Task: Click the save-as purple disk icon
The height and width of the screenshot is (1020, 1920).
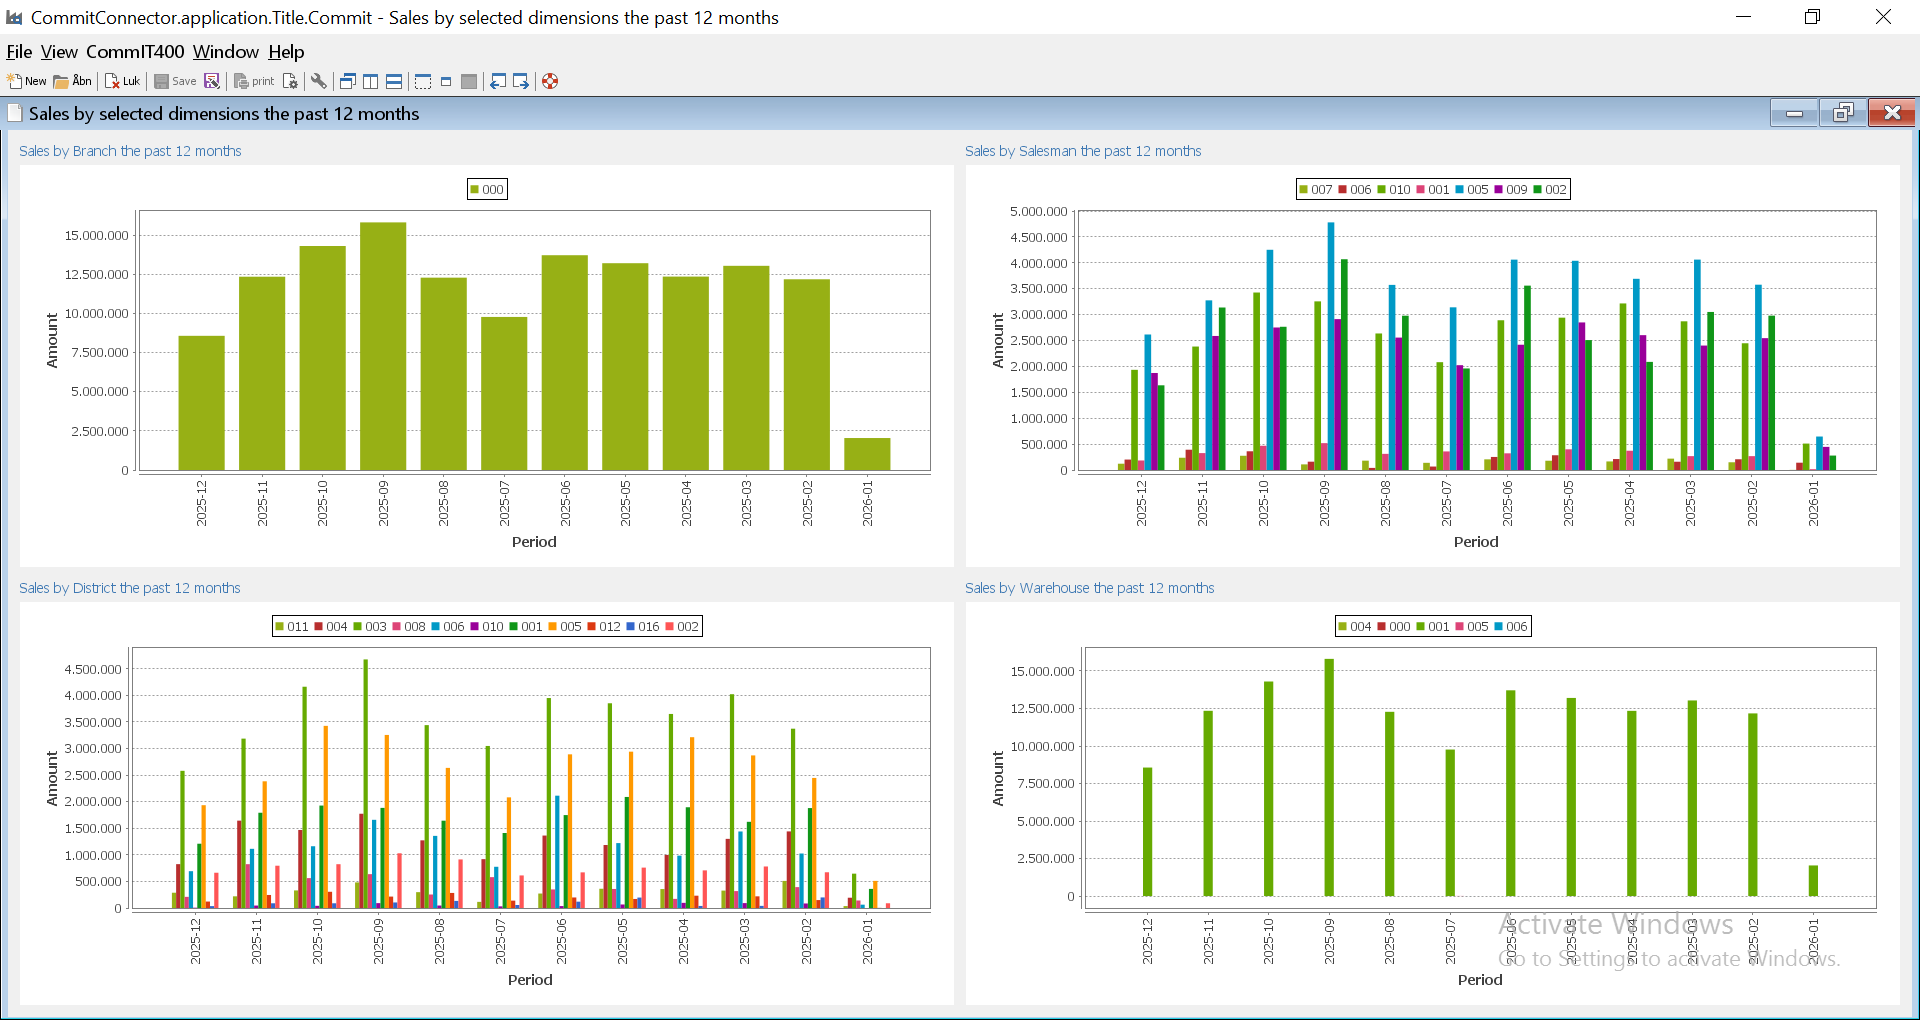Action: pos(212,81)
